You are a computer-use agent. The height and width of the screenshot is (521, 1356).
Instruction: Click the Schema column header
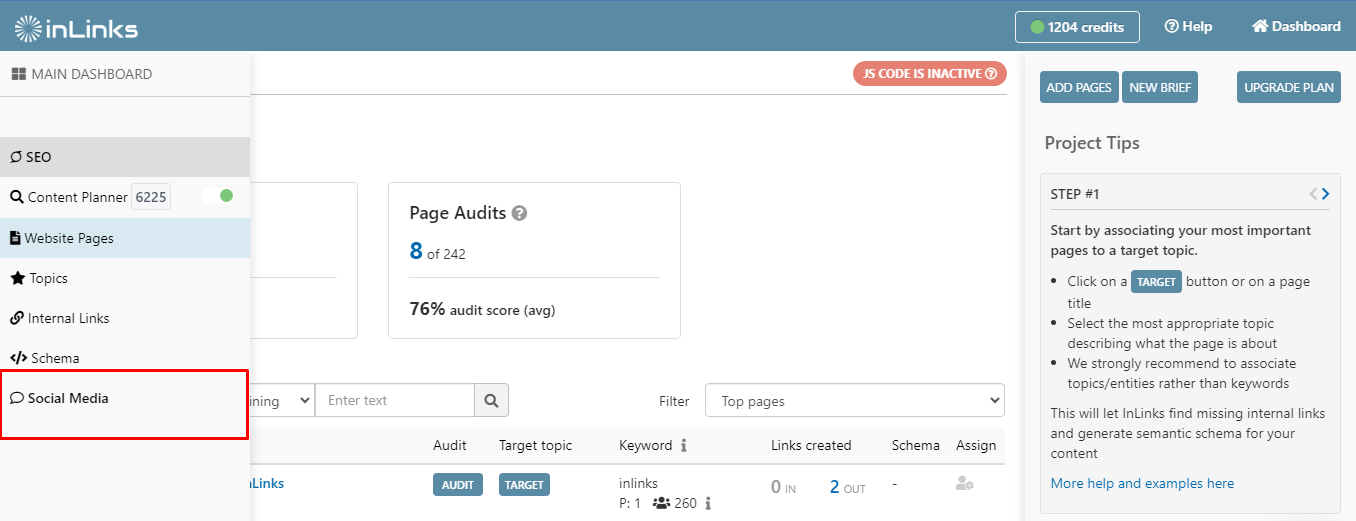point(916,445)
